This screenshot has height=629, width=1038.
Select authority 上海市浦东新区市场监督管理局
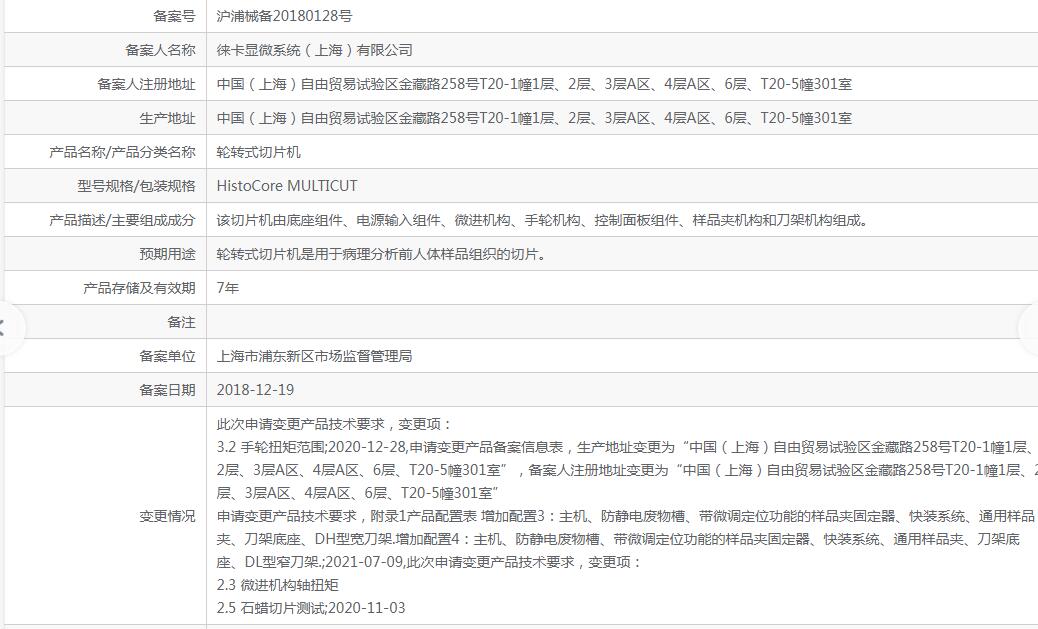[x=314, y=356]
